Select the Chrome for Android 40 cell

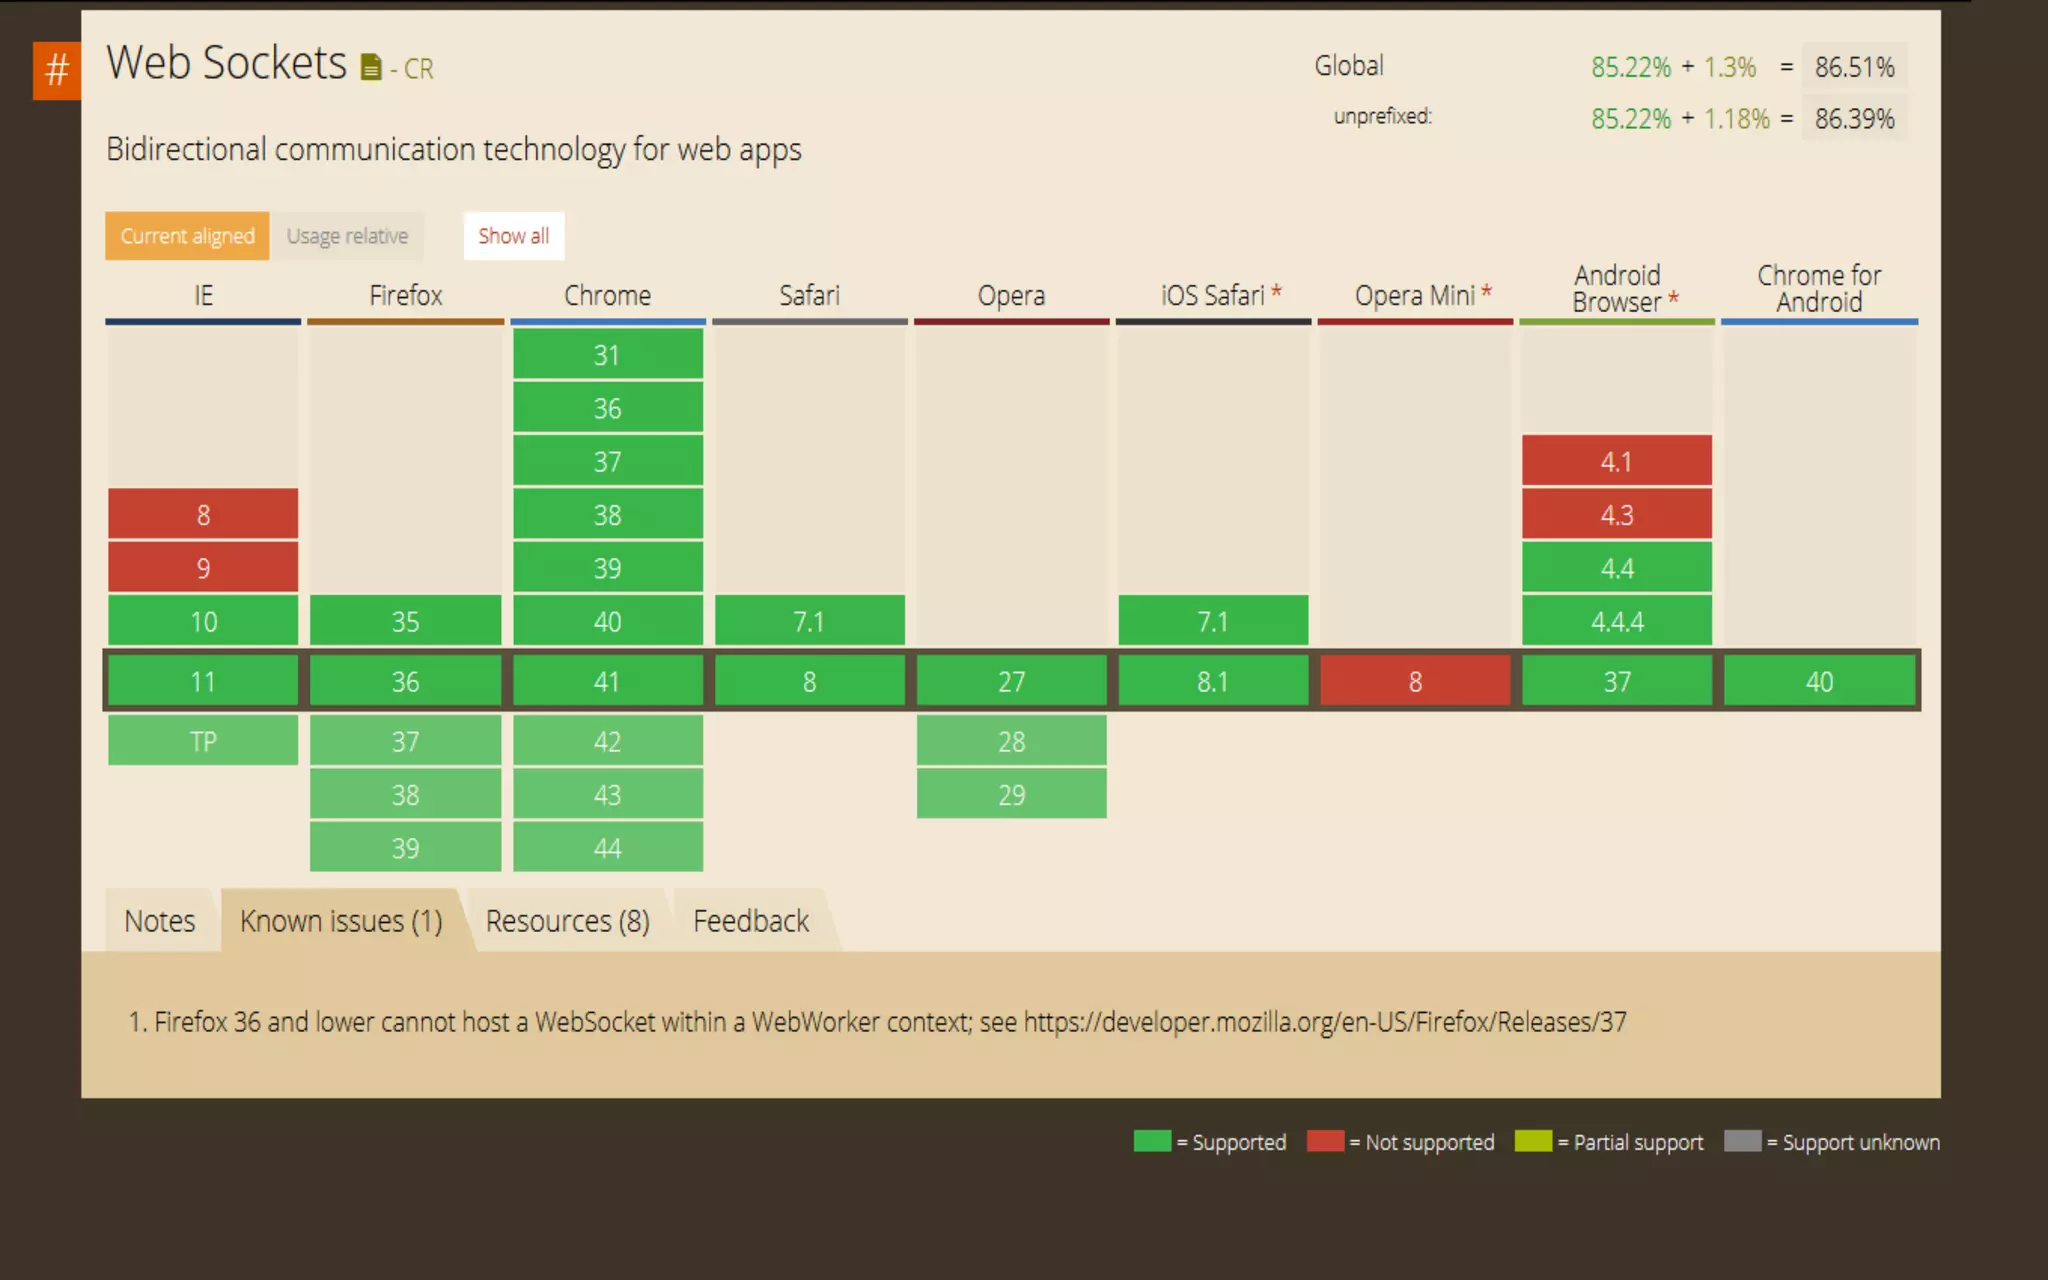point(1819,681)
